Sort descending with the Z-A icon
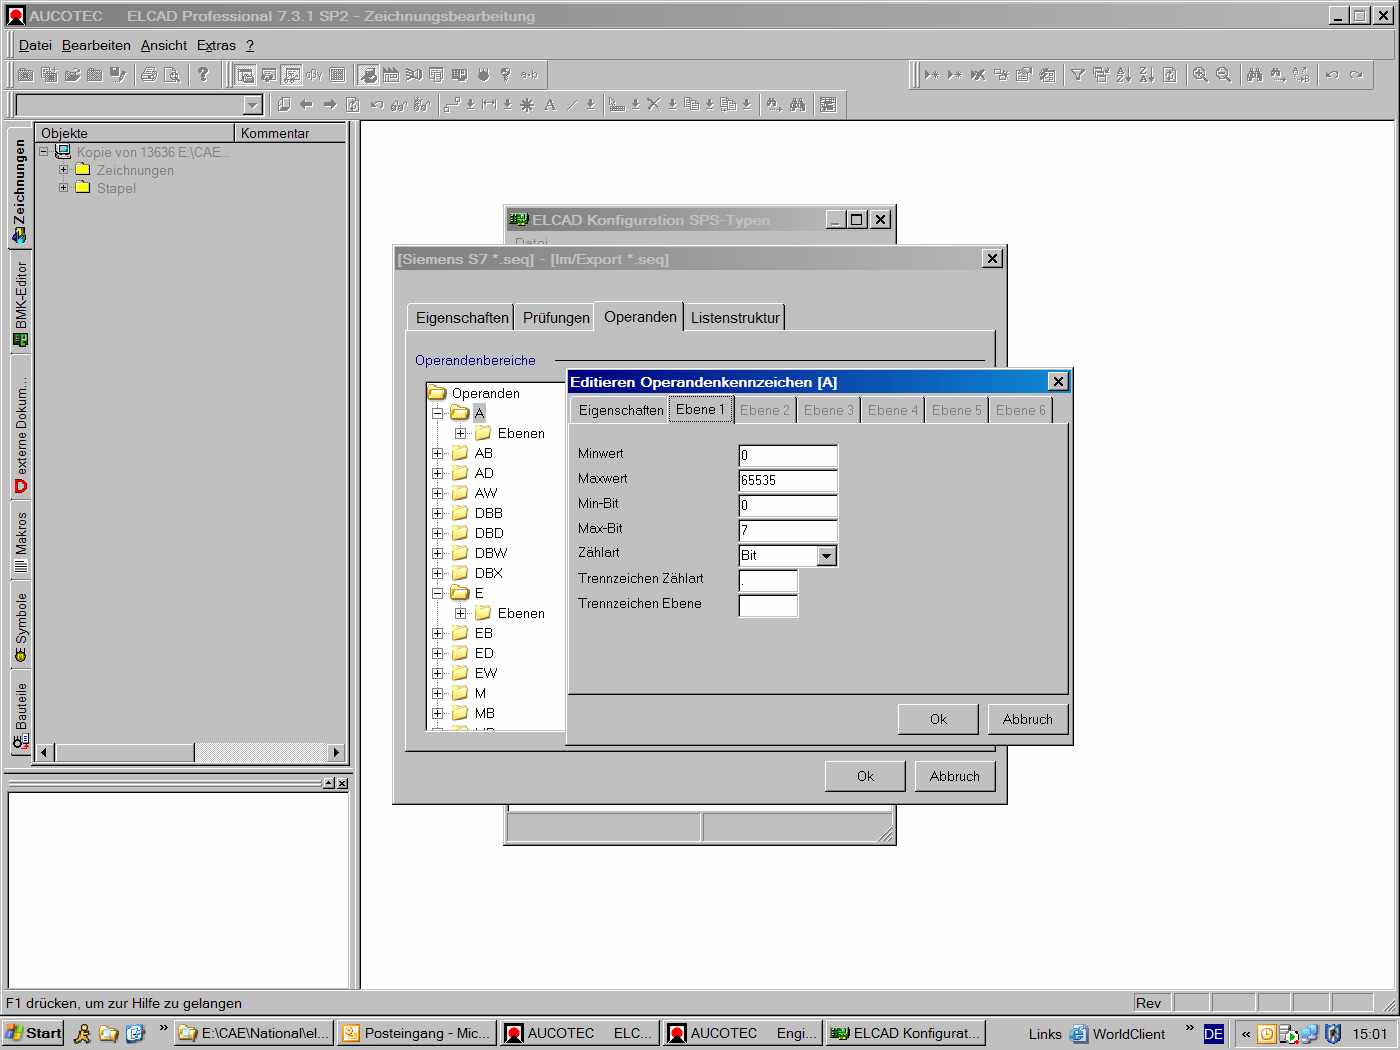 (x=1146, y=75)
